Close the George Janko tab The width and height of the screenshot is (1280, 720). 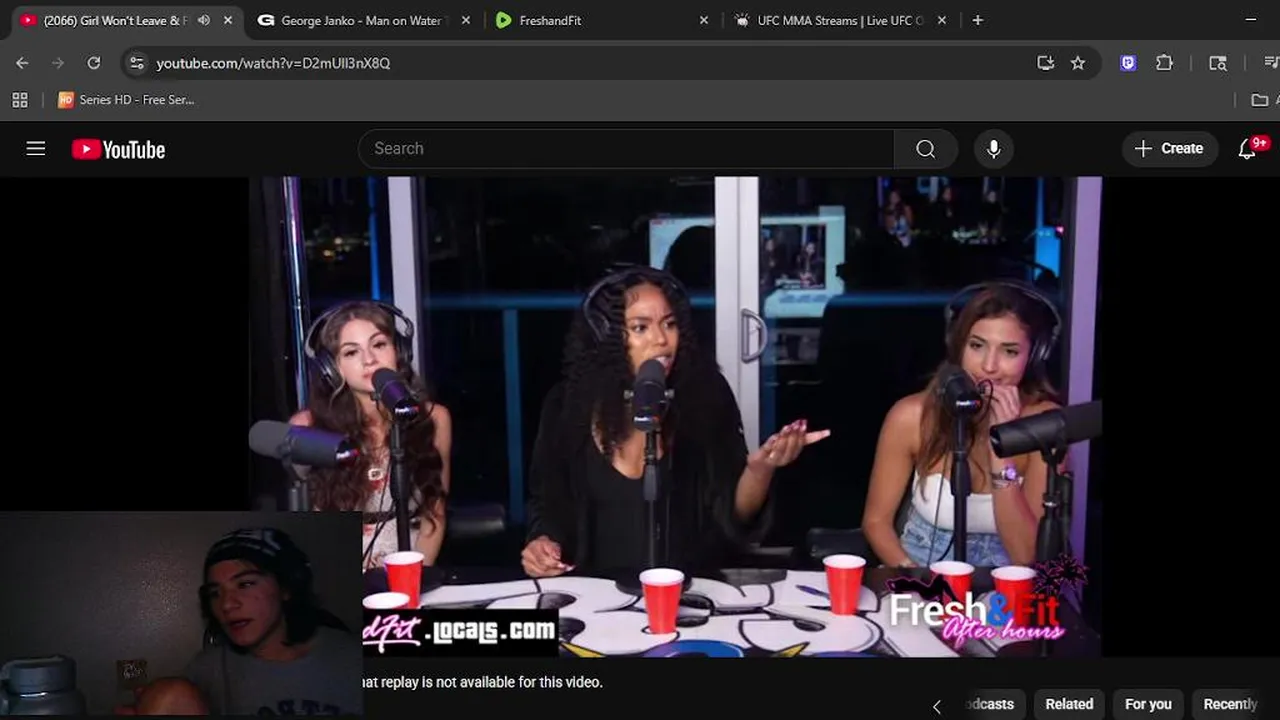pos(465,20)
